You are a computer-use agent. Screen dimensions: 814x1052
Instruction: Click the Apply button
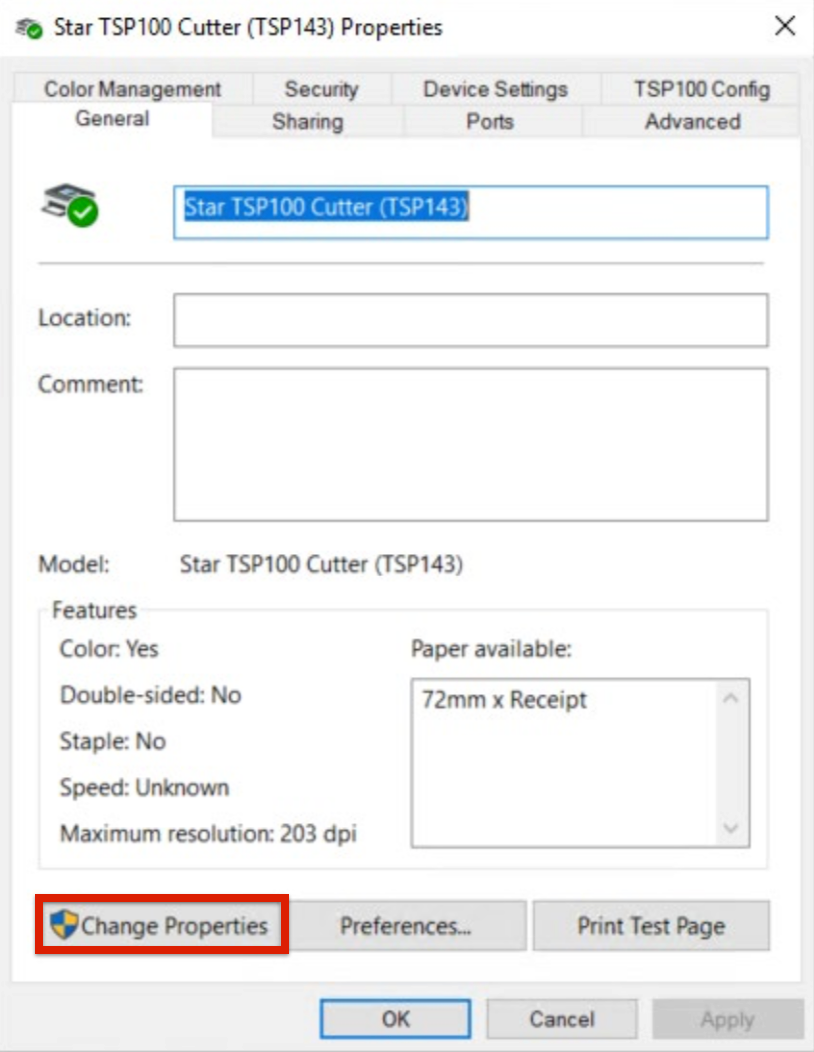728,1019
